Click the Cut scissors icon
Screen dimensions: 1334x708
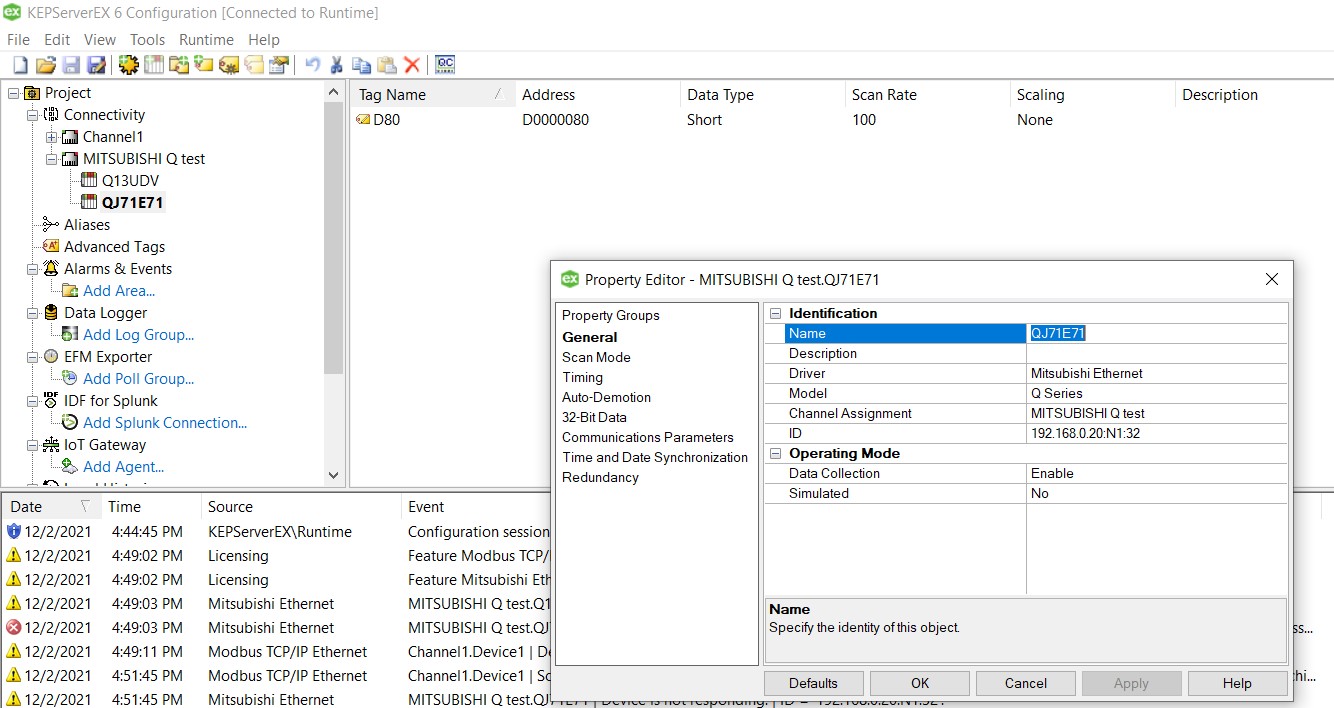337,65
